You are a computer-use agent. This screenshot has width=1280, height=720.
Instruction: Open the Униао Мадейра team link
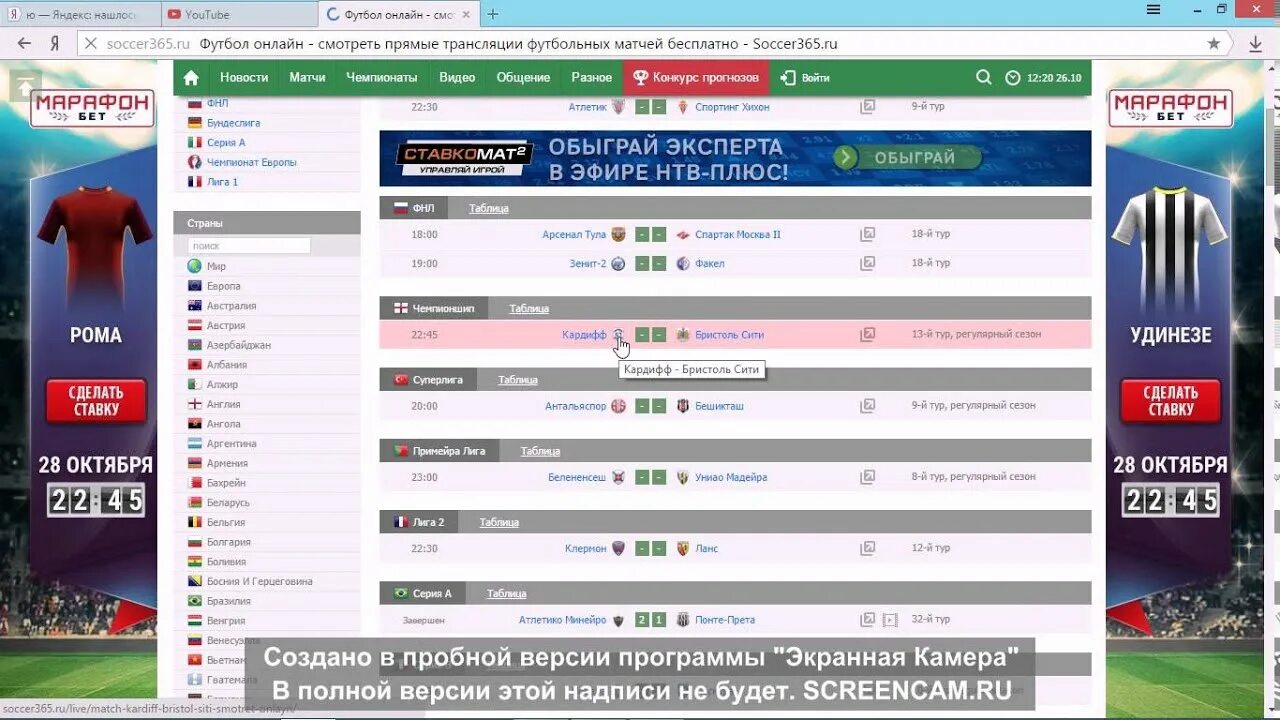(731, 477)
